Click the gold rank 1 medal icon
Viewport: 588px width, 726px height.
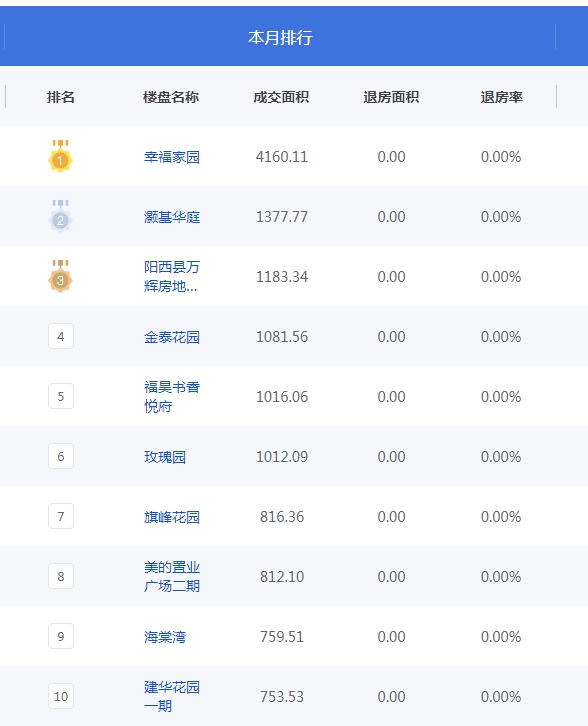point(60,156)
